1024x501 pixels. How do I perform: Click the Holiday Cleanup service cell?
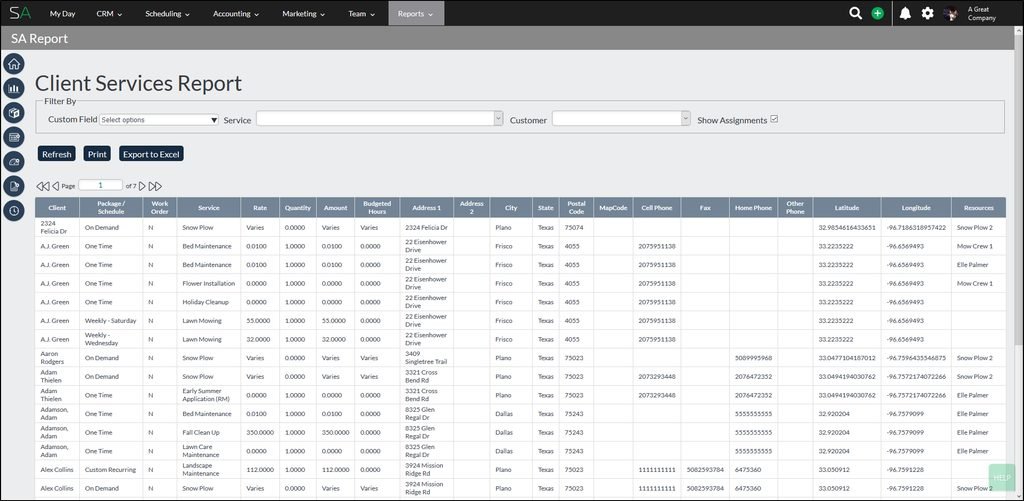click(209, 302)
